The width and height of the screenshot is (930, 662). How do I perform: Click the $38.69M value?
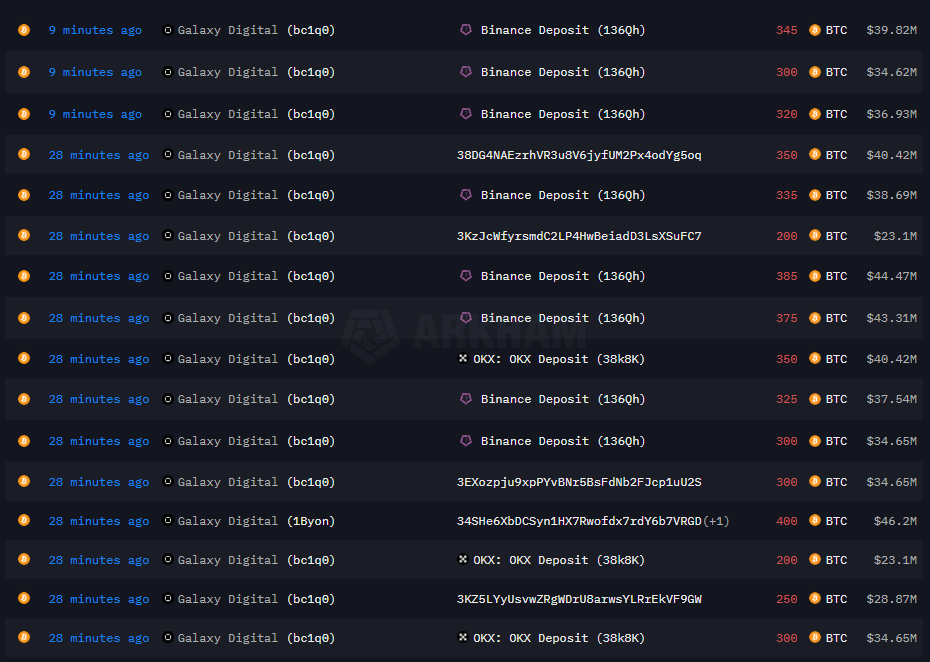tap(891, 196)
